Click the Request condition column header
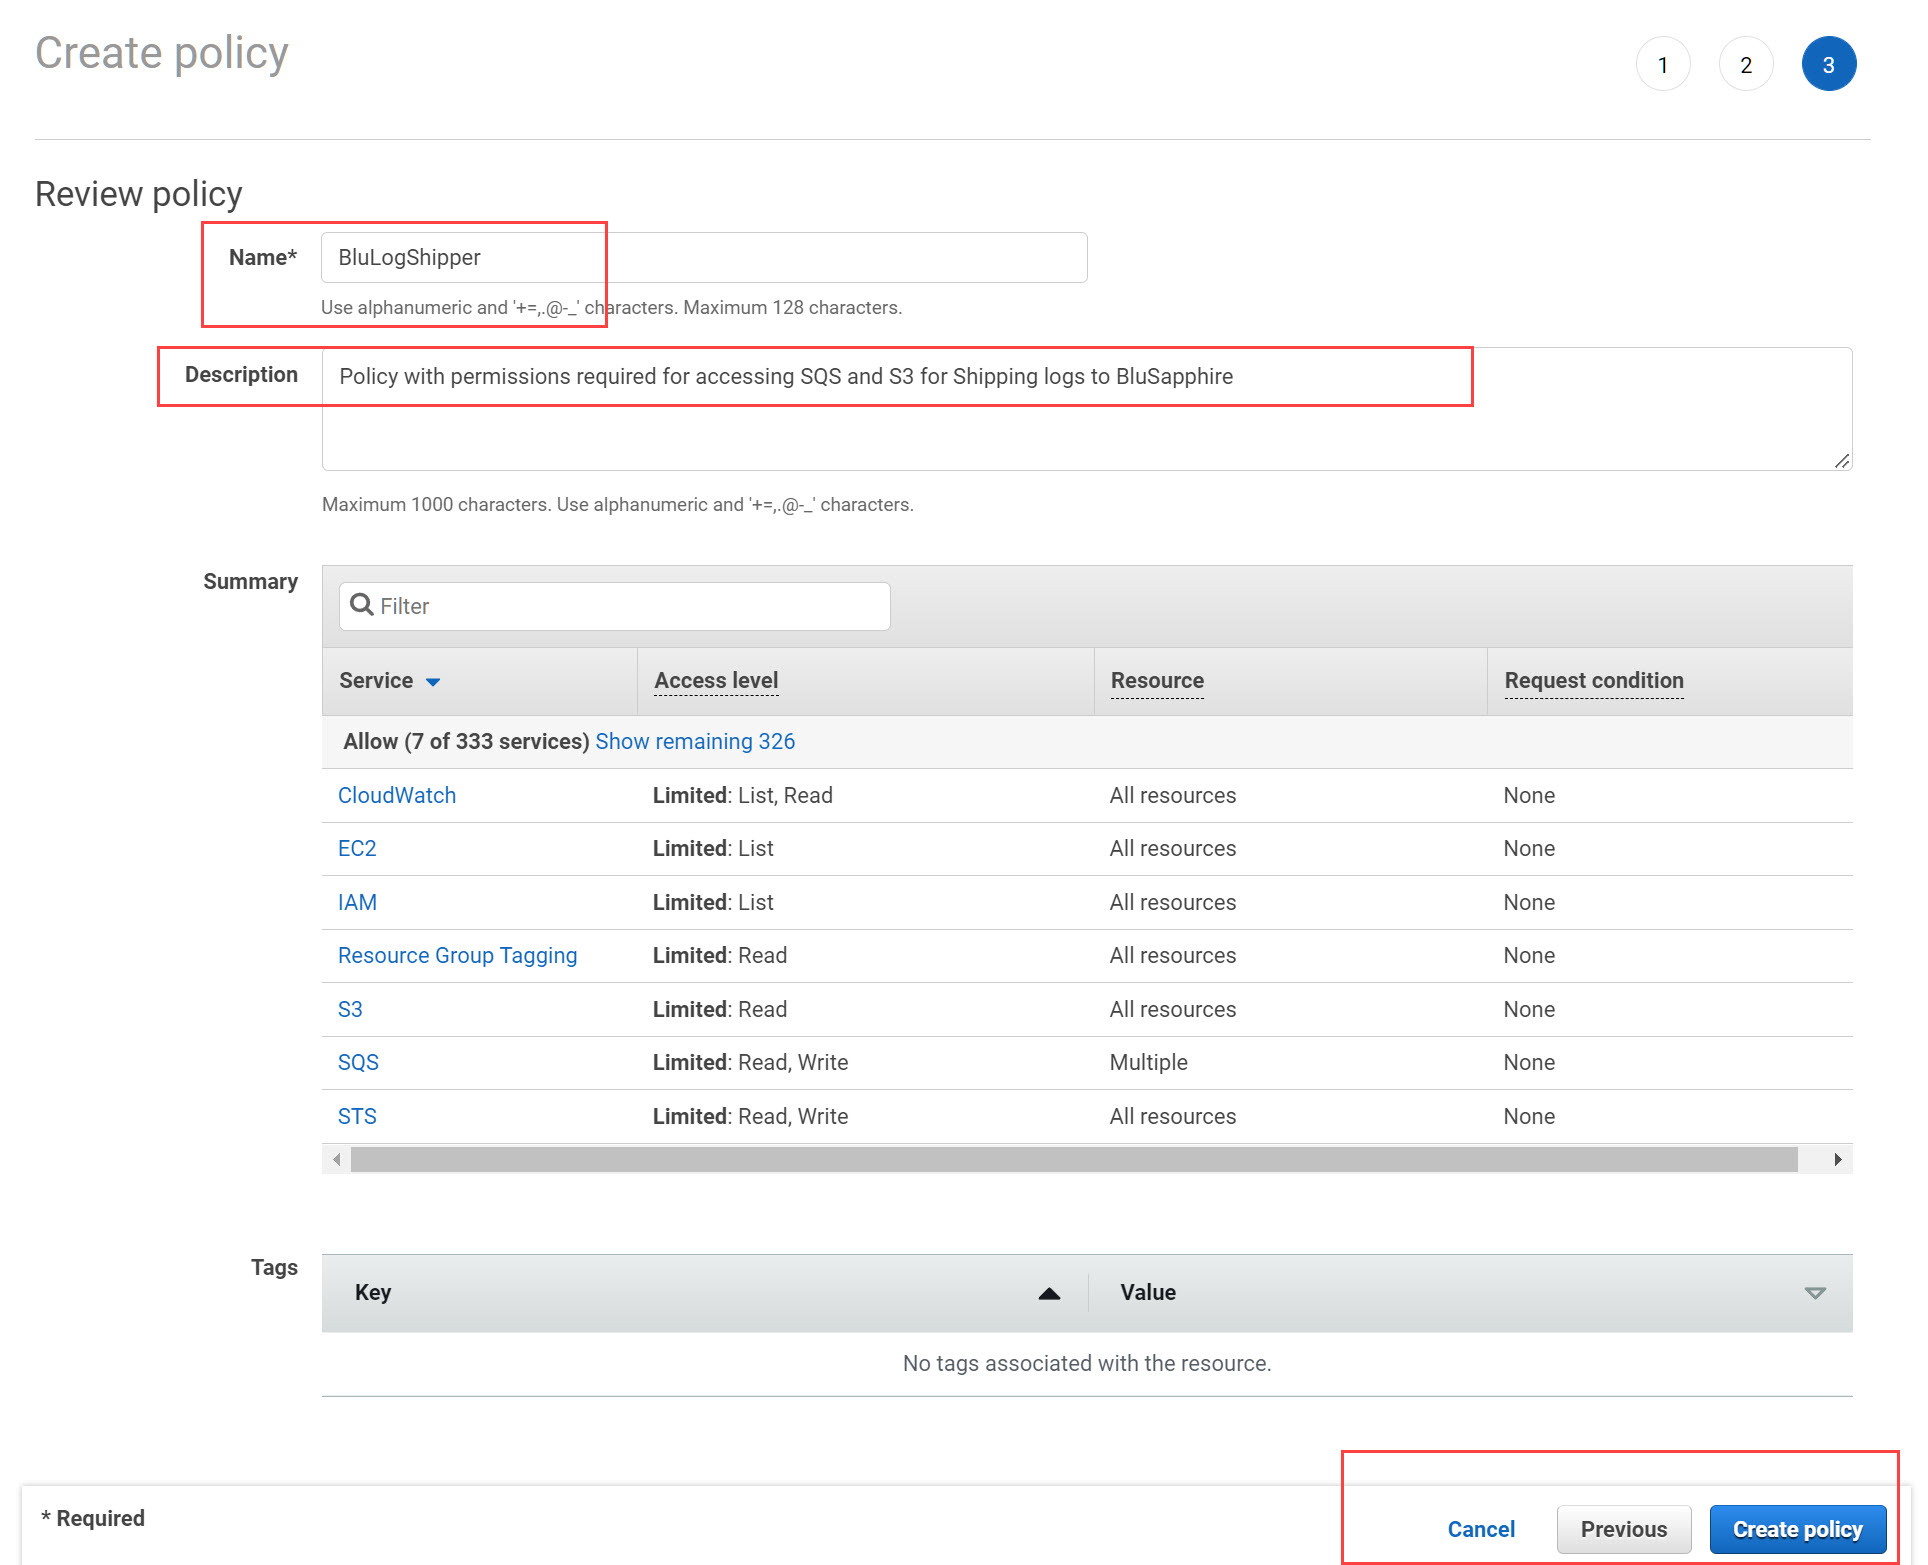Screen dimensions: 1928x1565 click(x=1594, y=681)
